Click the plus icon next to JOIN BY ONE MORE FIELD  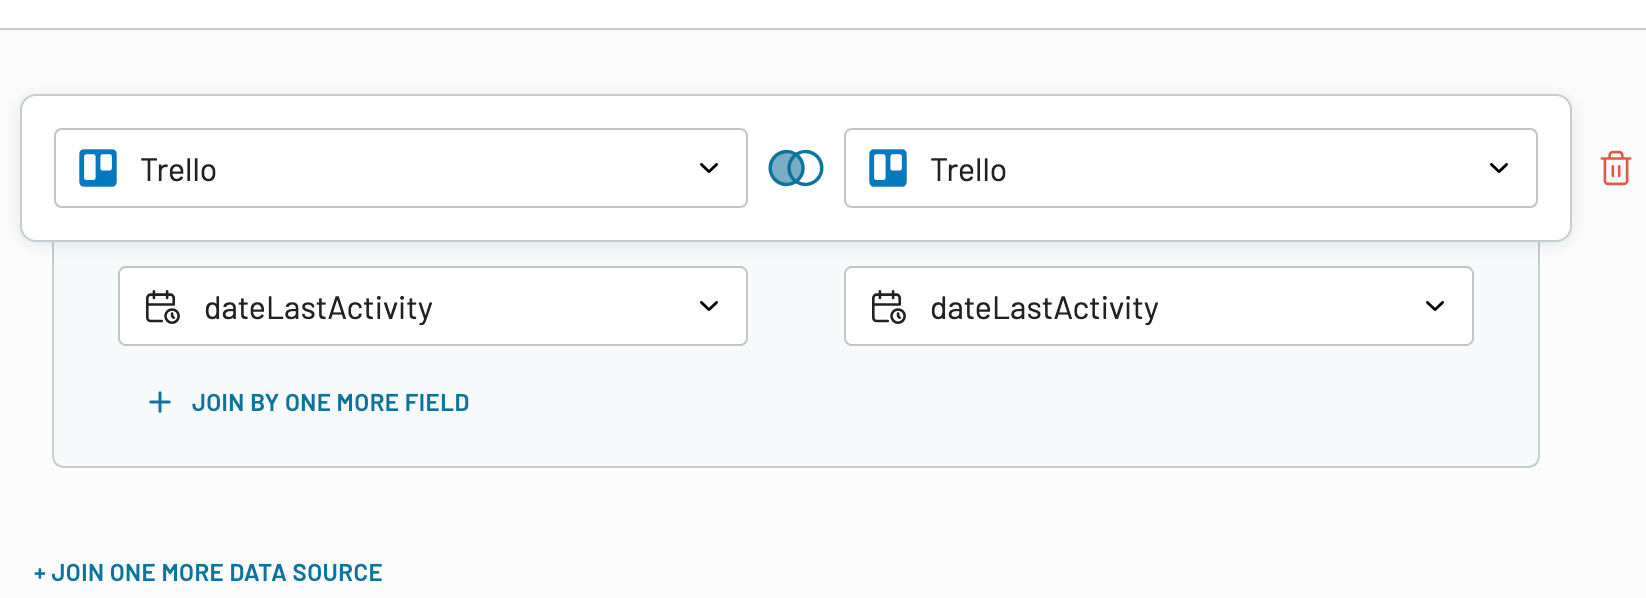(x=160, y=402)
